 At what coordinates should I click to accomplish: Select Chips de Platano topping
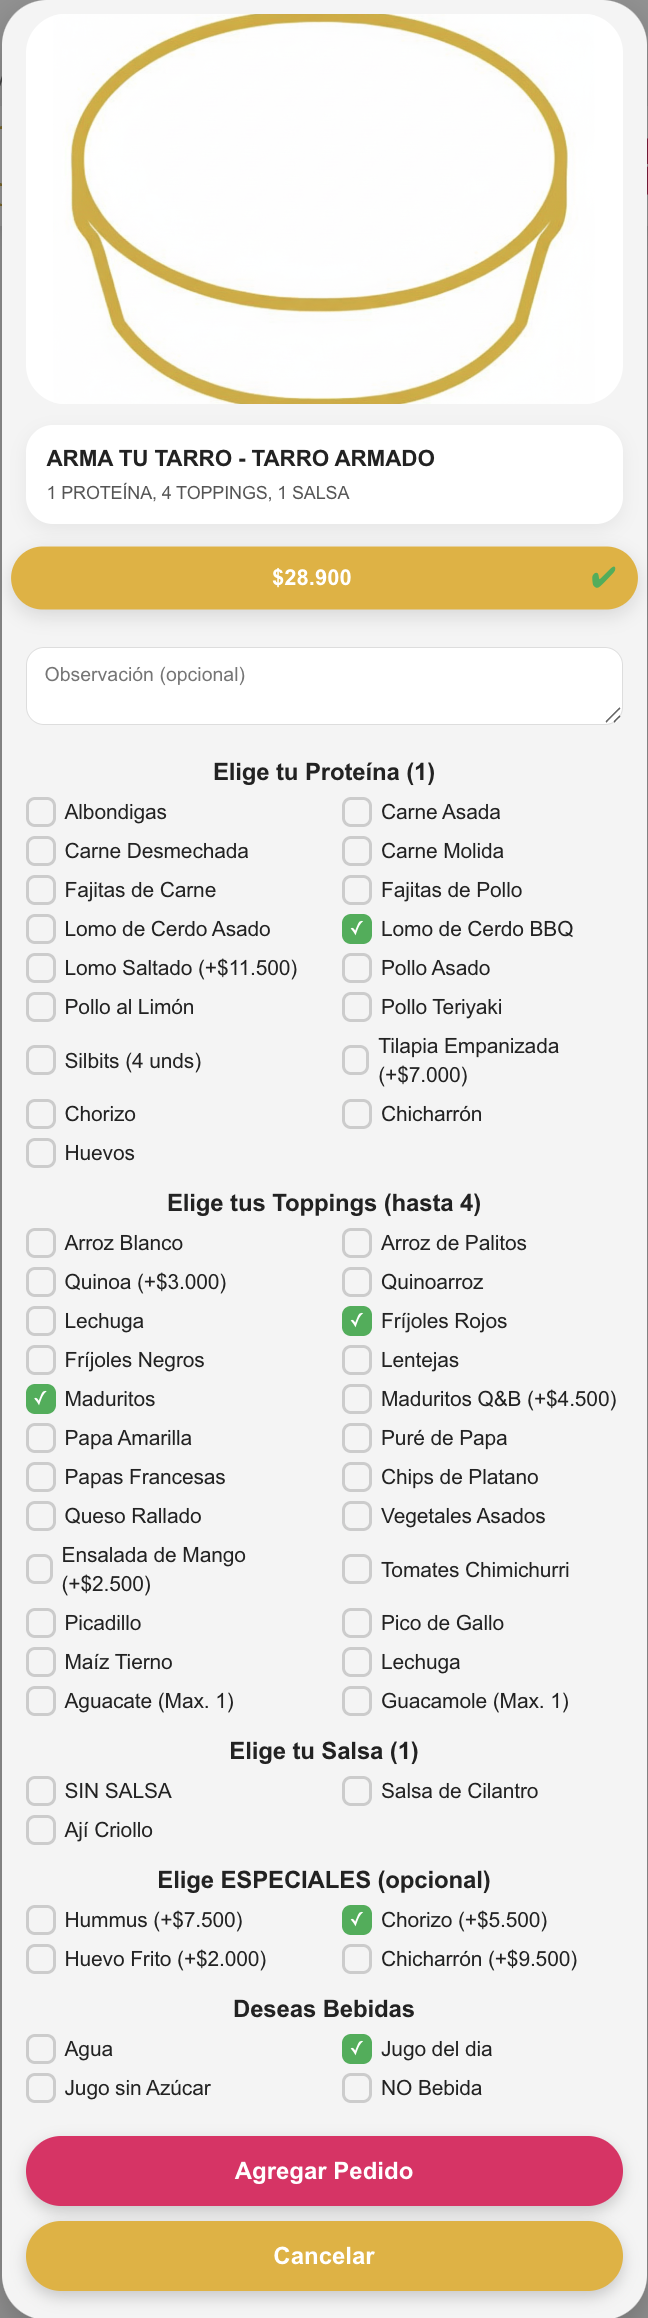356,1476
